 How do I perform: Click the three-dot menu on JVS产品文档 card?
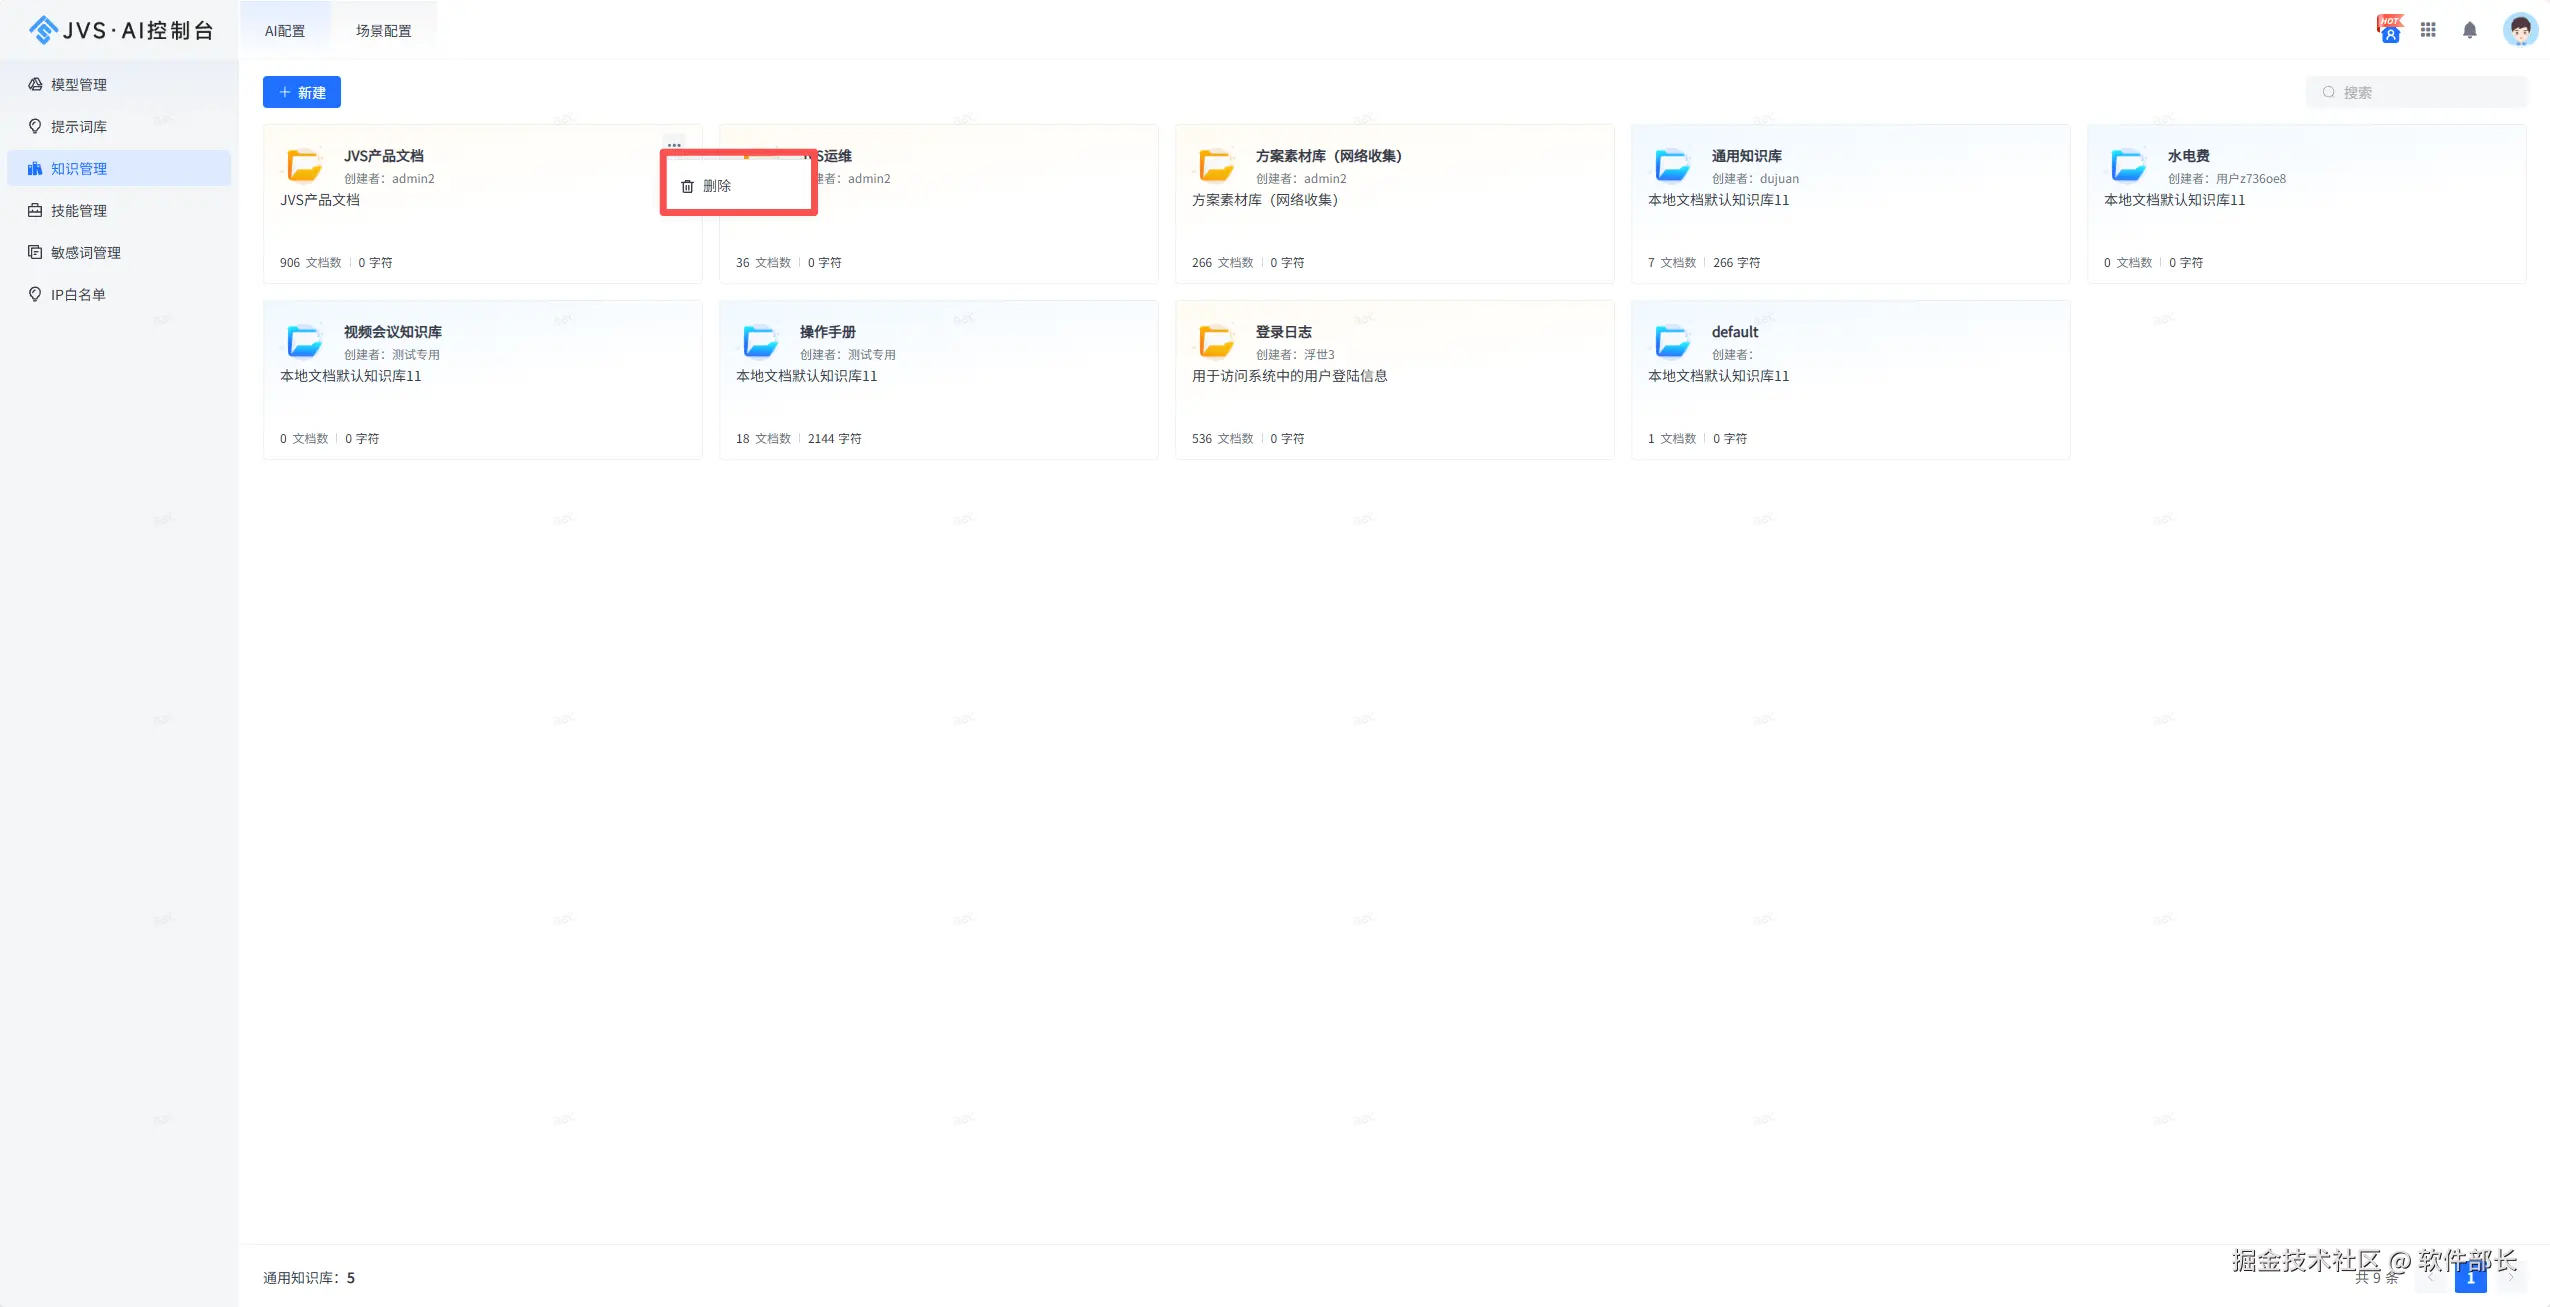coord(674,145)
